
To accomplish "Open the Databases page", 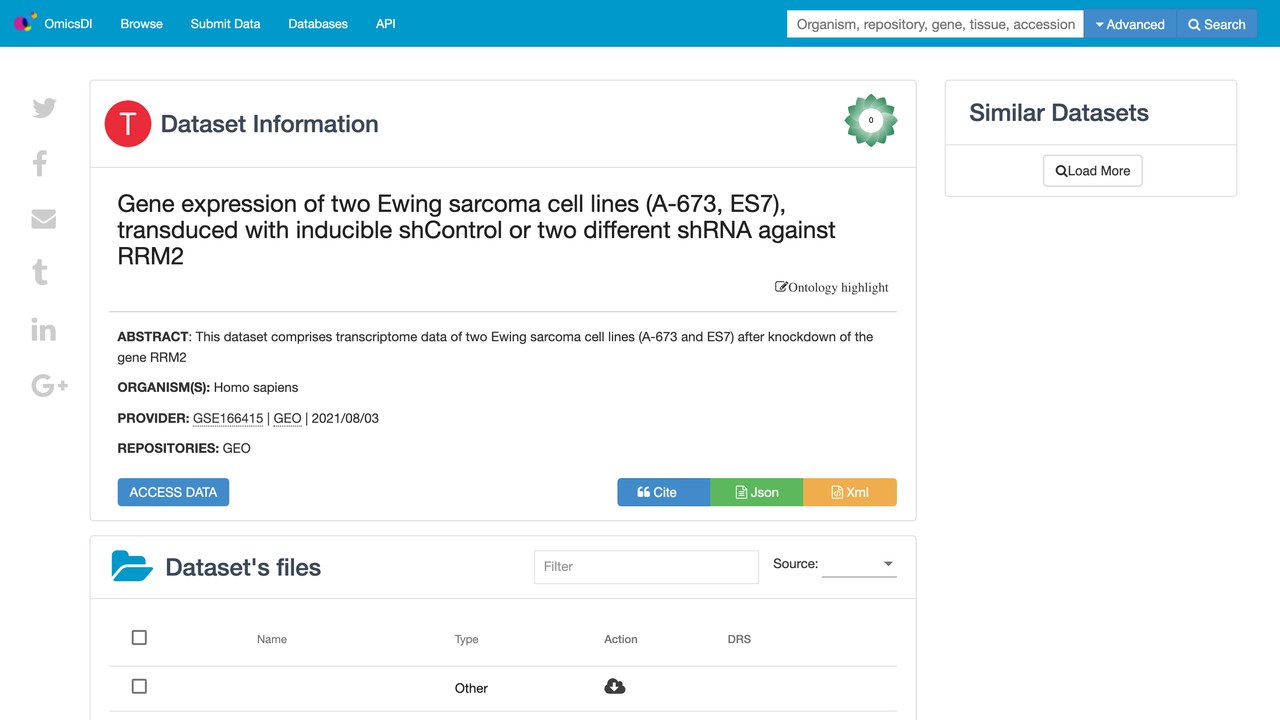I will click(x=318, y=24).
